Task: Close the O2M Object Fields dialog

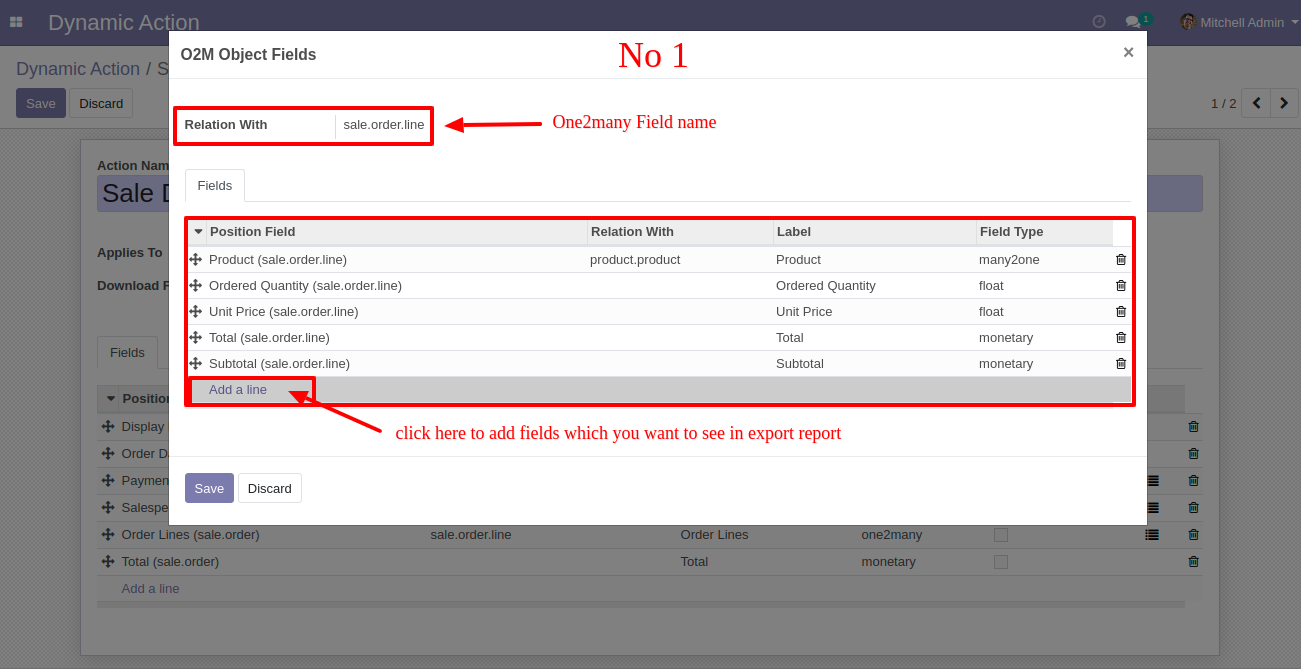Action: click(x=1128, y=53)
